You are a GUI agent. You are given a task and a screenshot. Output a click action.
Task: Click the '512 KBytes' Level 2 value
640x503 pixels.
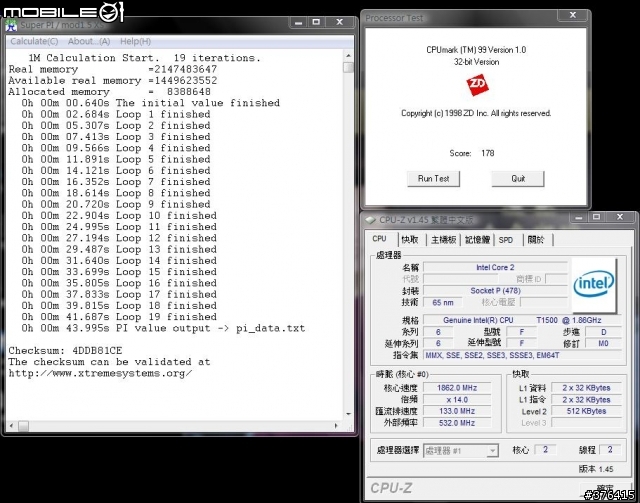[586, 411]
